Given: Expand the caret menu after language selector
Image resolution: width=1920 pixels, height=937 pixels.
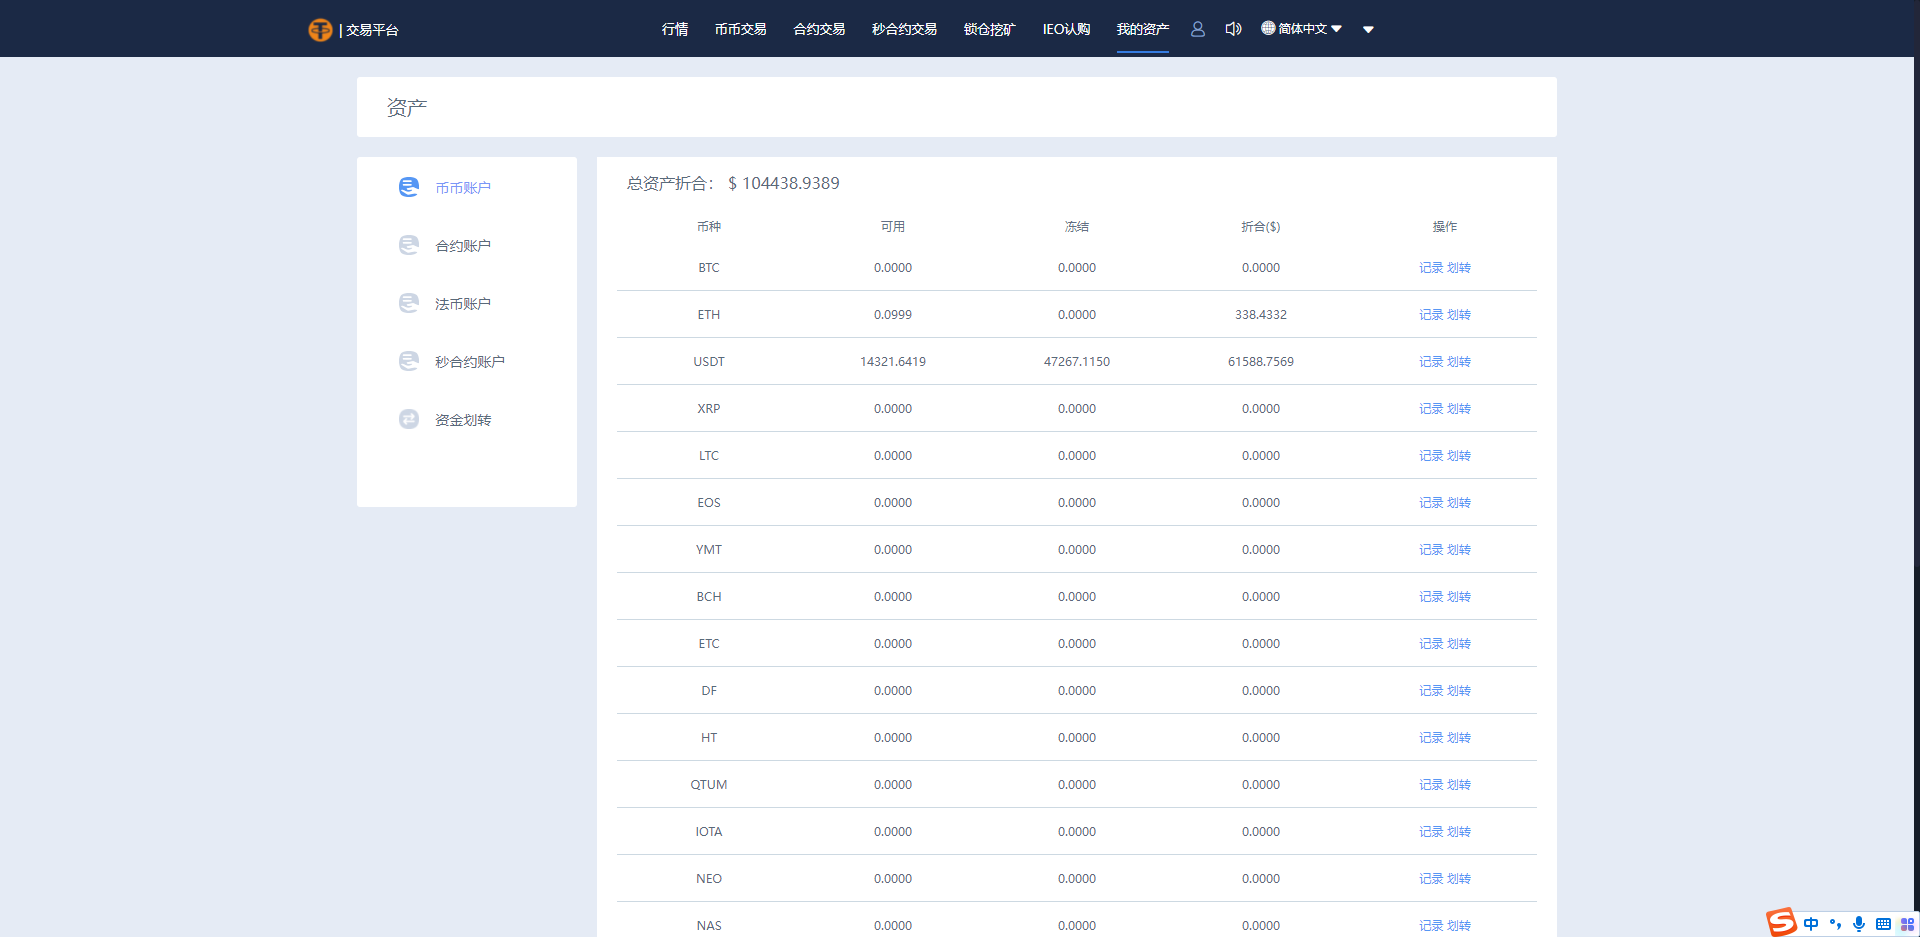Looking at the screenshot, I should tap(1368, 30).
